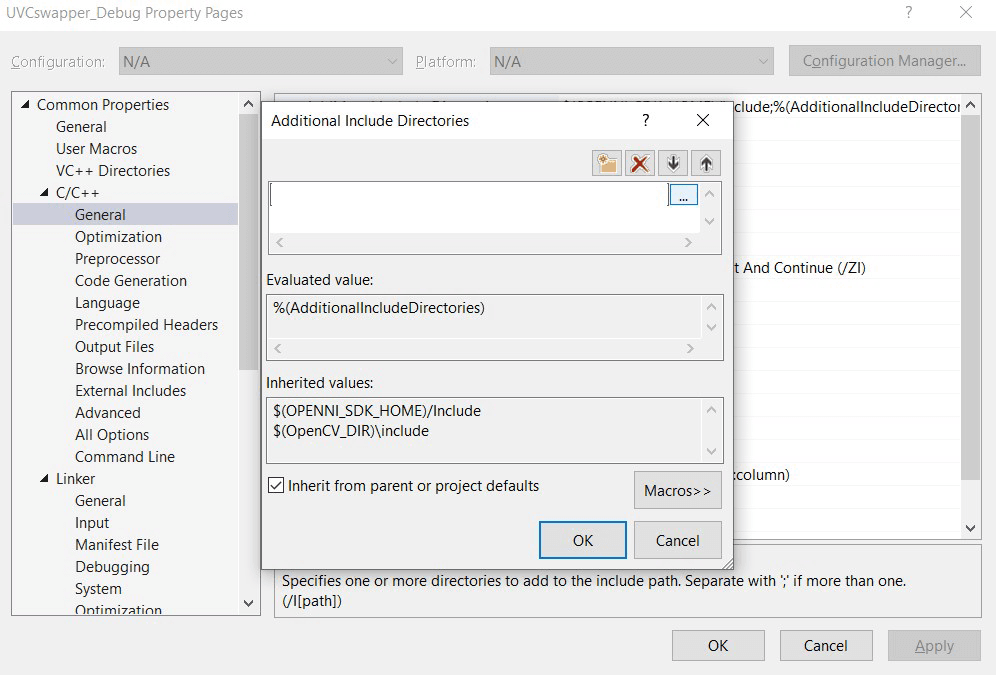
Task: Click OK in the Property Pages window
Action: 718,646
